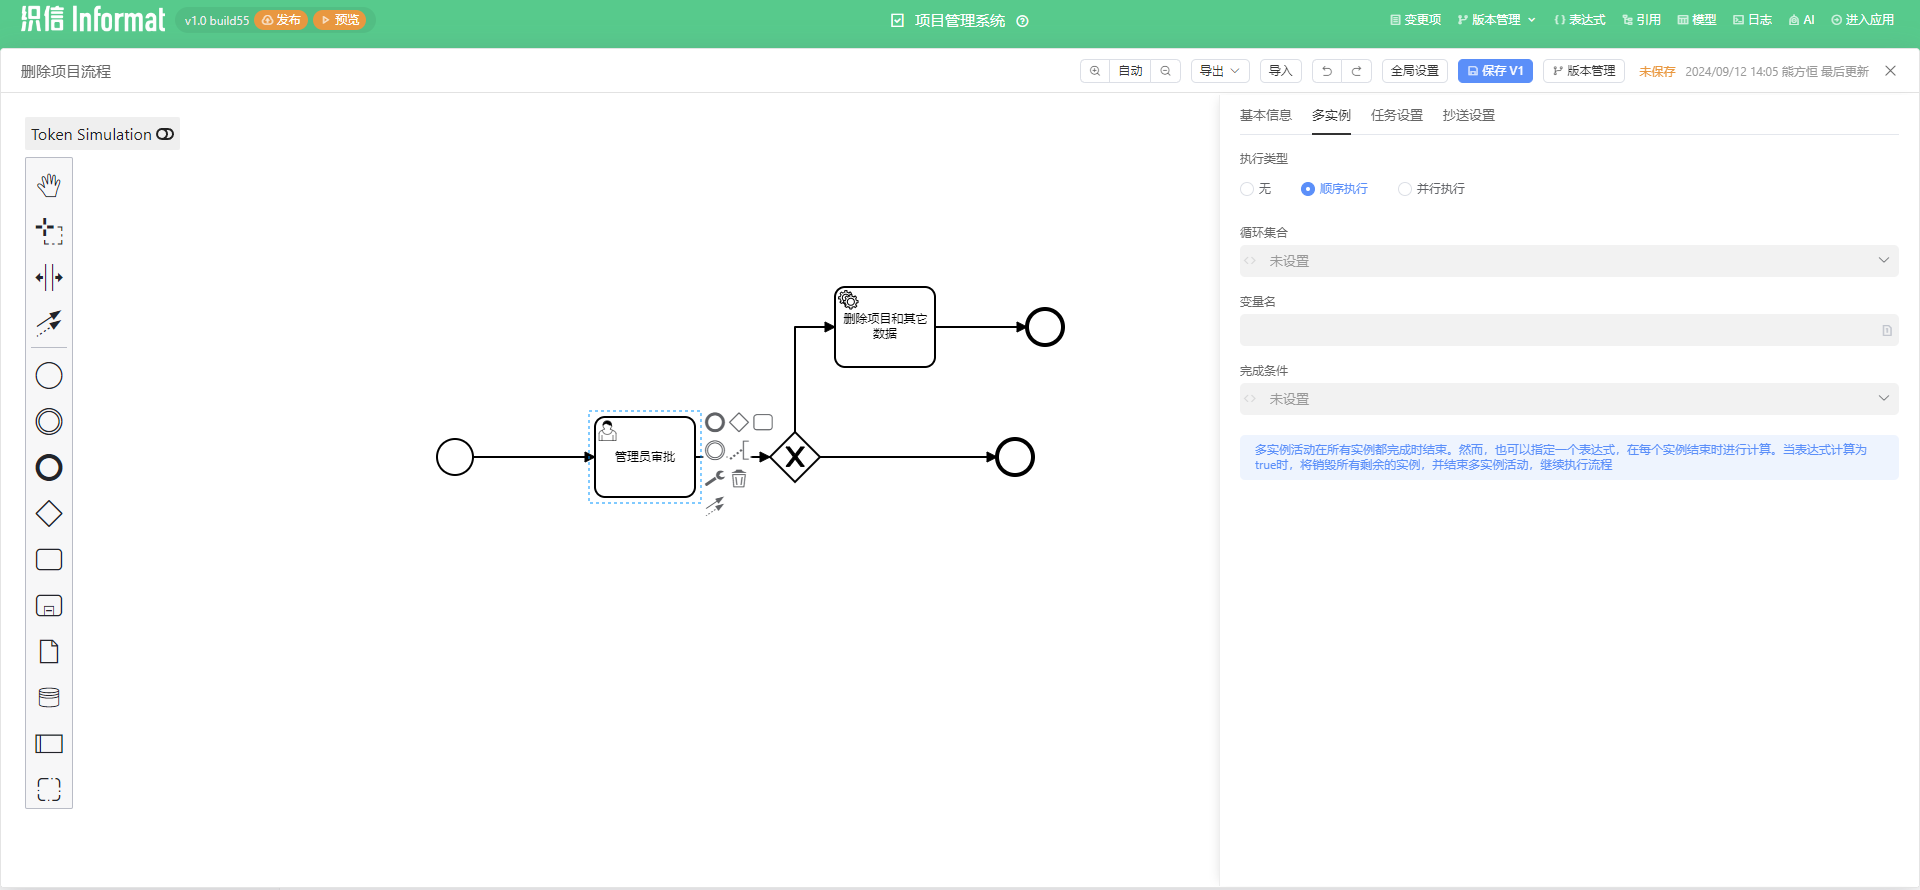Image resolution: width=1920 pixels, height=890 pixels.
Task: Open 全局设置 button
Action: tap(1415, 71)
